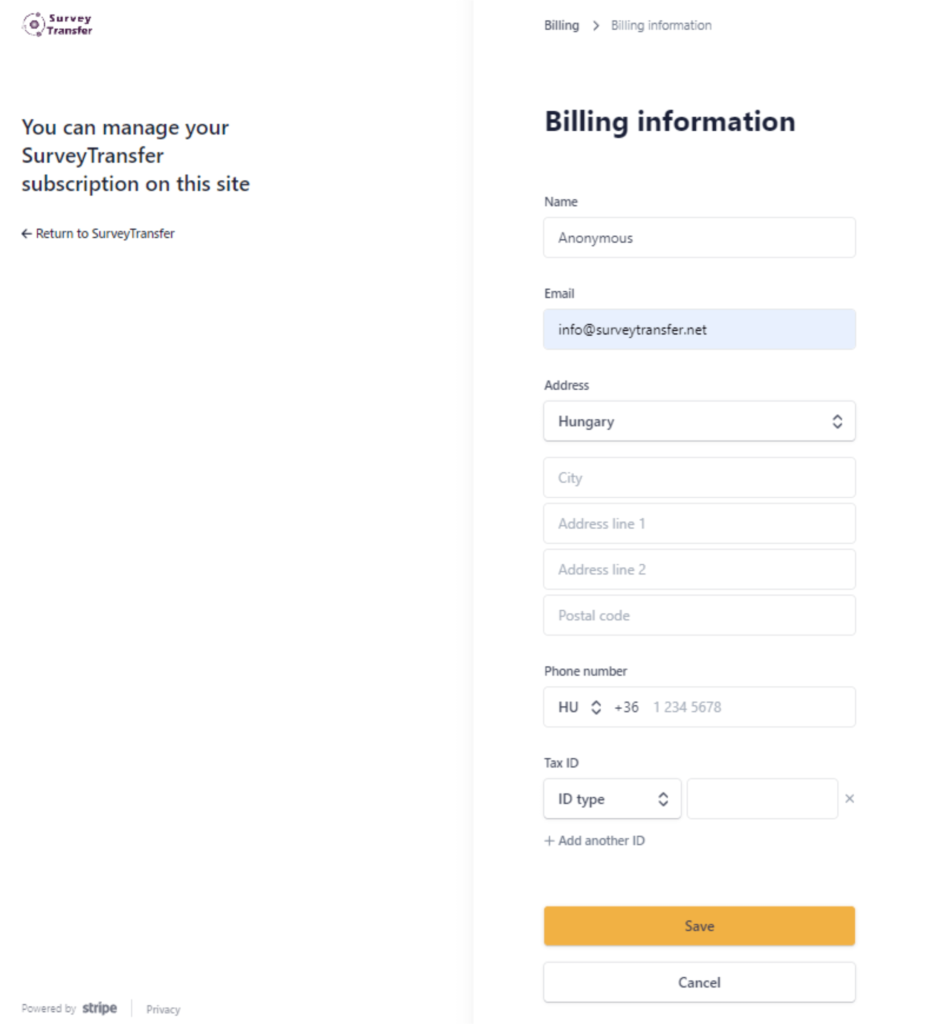Click the plus icon for Add another ID
Image resolution: width=948 pixels, height=1024 pixels.
549,841
